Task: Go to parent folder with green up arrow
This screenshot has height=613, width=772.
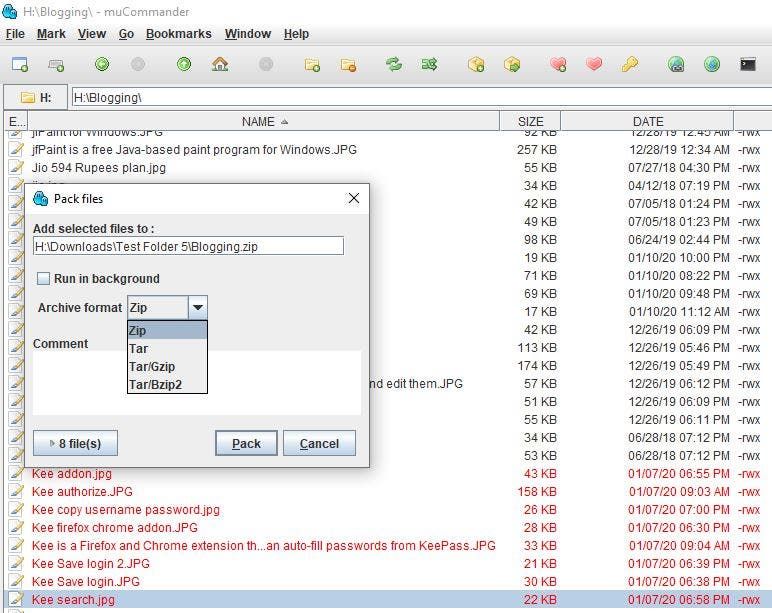Action: (x=184, y=65)
